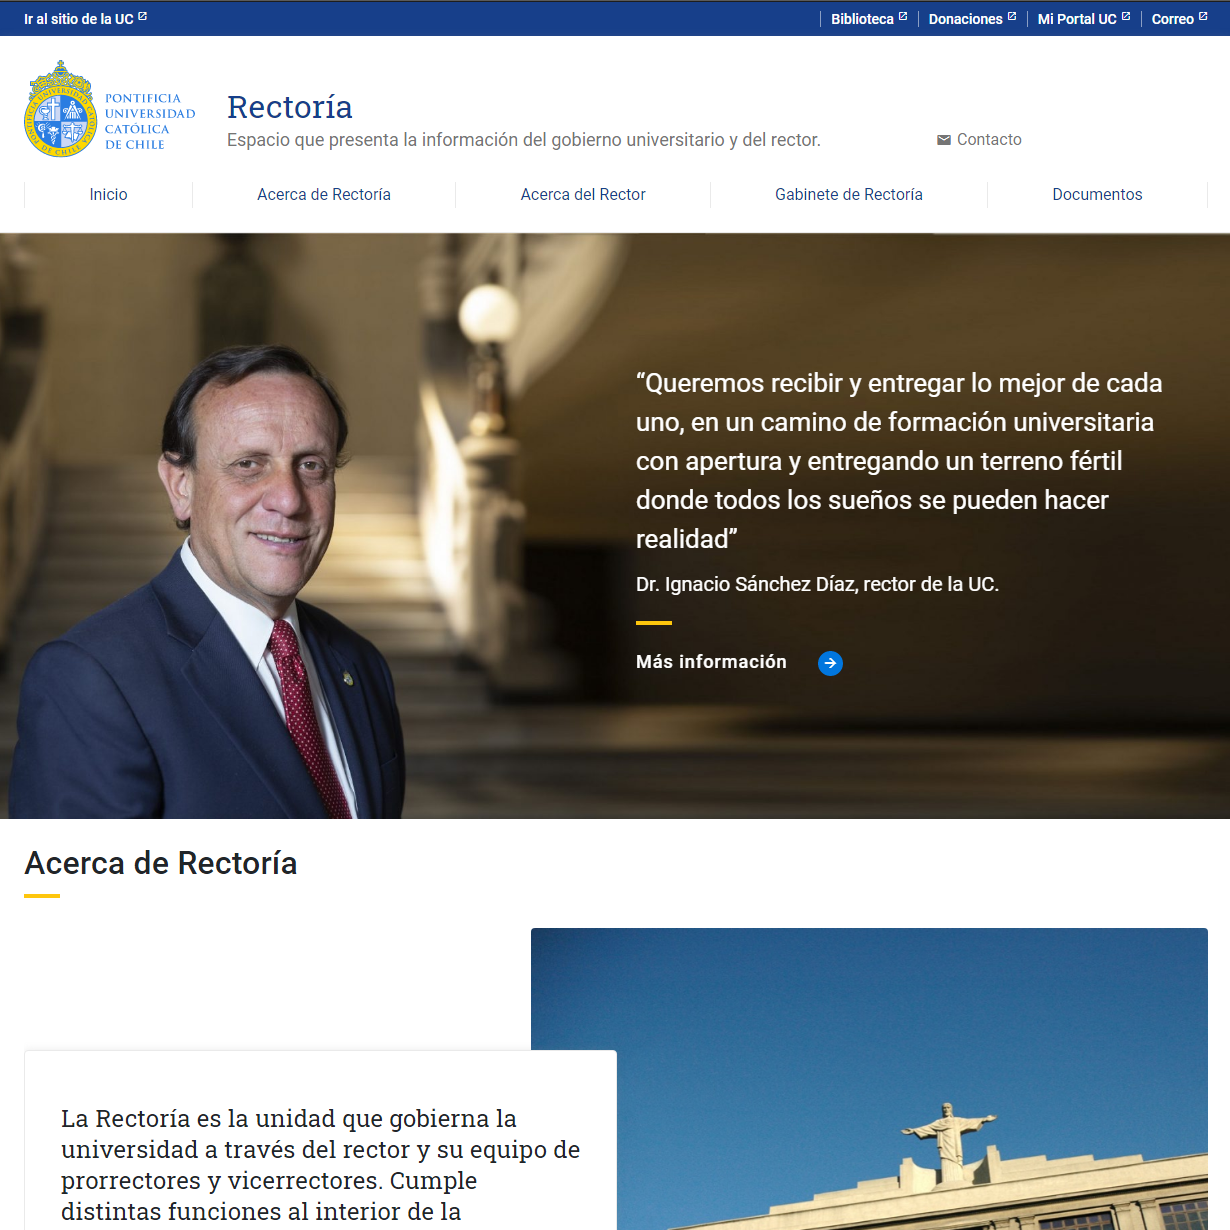The width and height of the screenshot is (1230, 1230).
Task: Open the Biblioteca top bar link
Action: click(x=862, y=19)
